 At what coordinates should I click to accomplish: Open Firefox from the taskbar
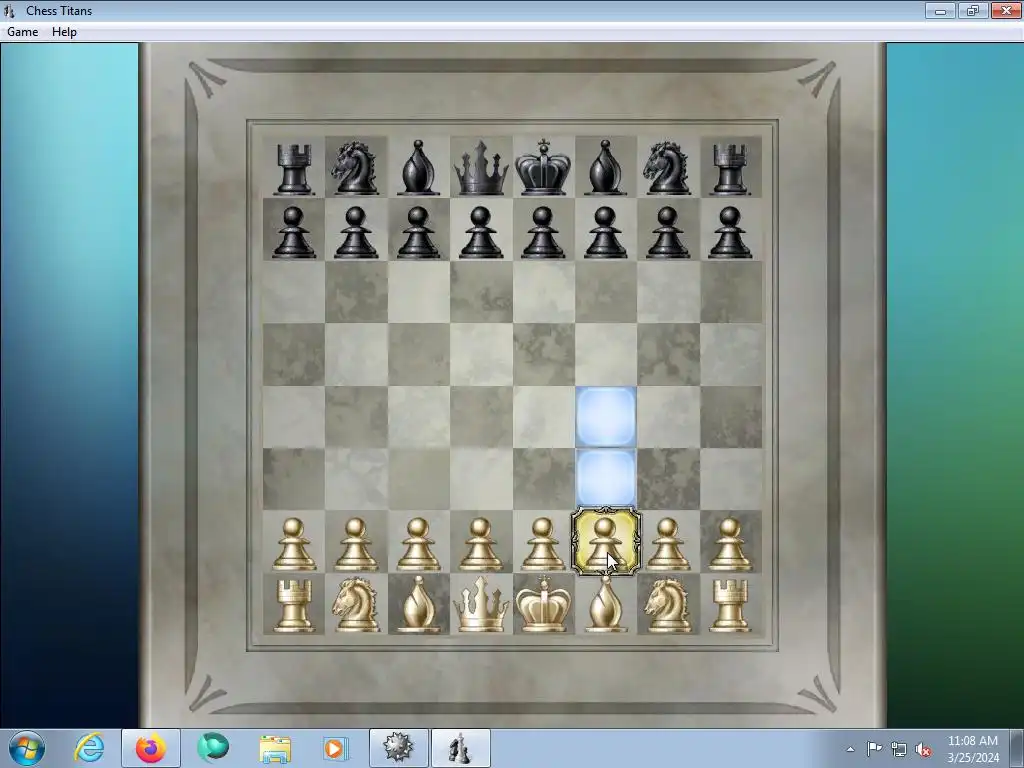(151, 748)
